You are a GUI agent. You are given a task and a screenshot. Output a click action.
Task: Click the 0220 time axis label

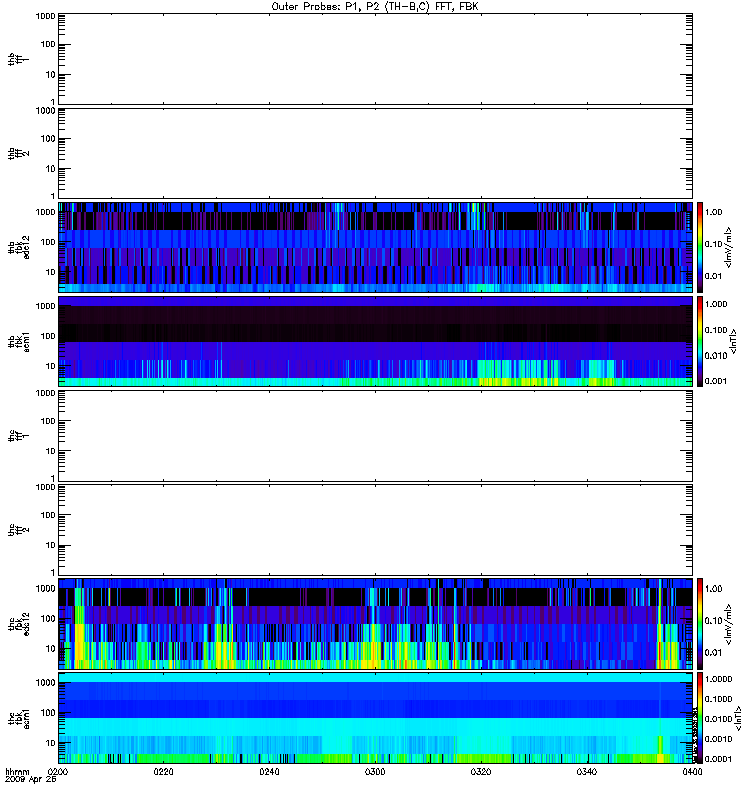pyautogui.click(x=163, y=772)
